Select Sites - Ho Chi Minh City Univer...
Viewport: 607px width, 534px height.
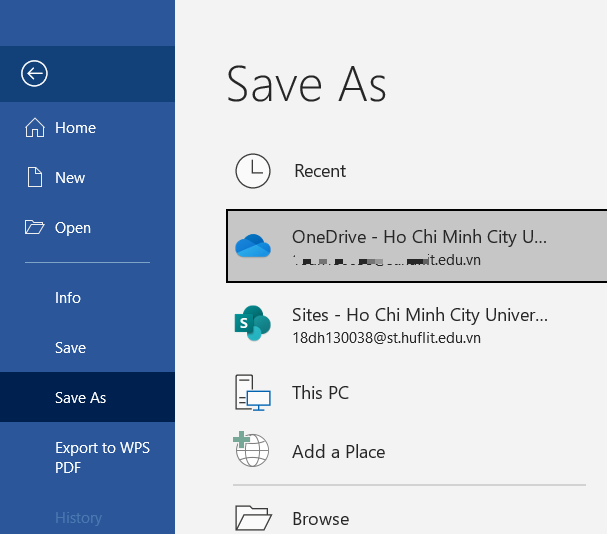point(417,325)
